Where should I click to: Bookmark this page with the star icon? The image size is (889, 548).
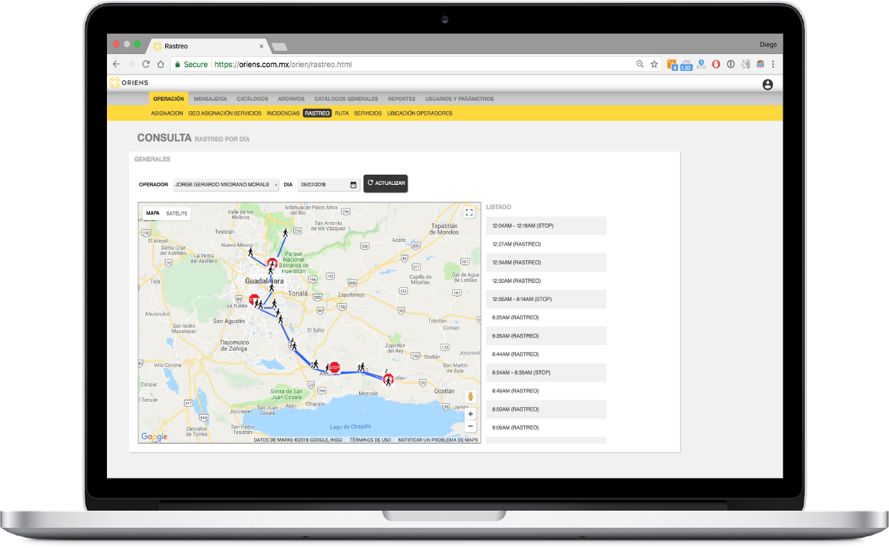pyautogui.click(x=654, y=64)
